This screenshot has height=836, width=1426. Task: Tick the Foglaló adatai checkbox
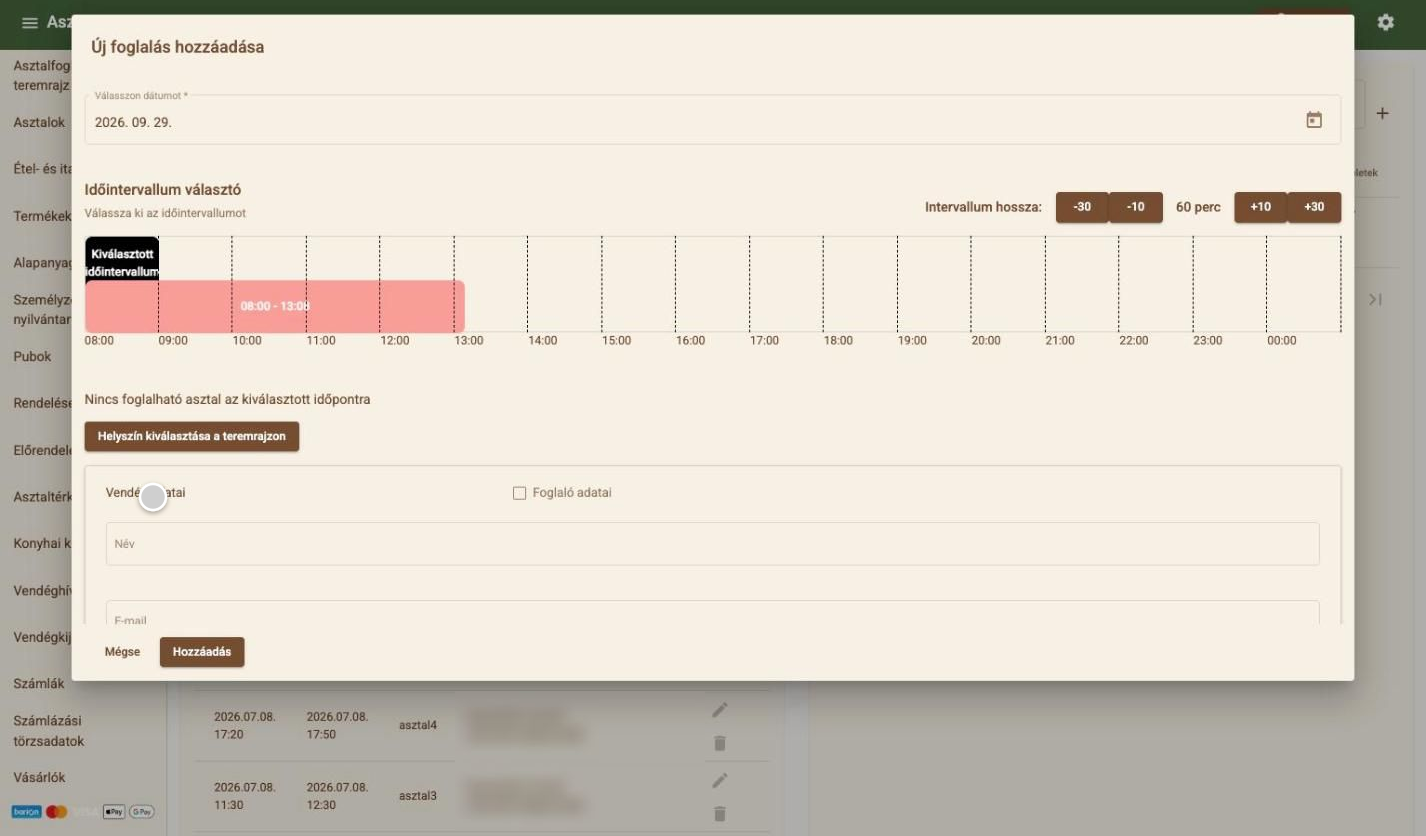click(x=519, y=493)
